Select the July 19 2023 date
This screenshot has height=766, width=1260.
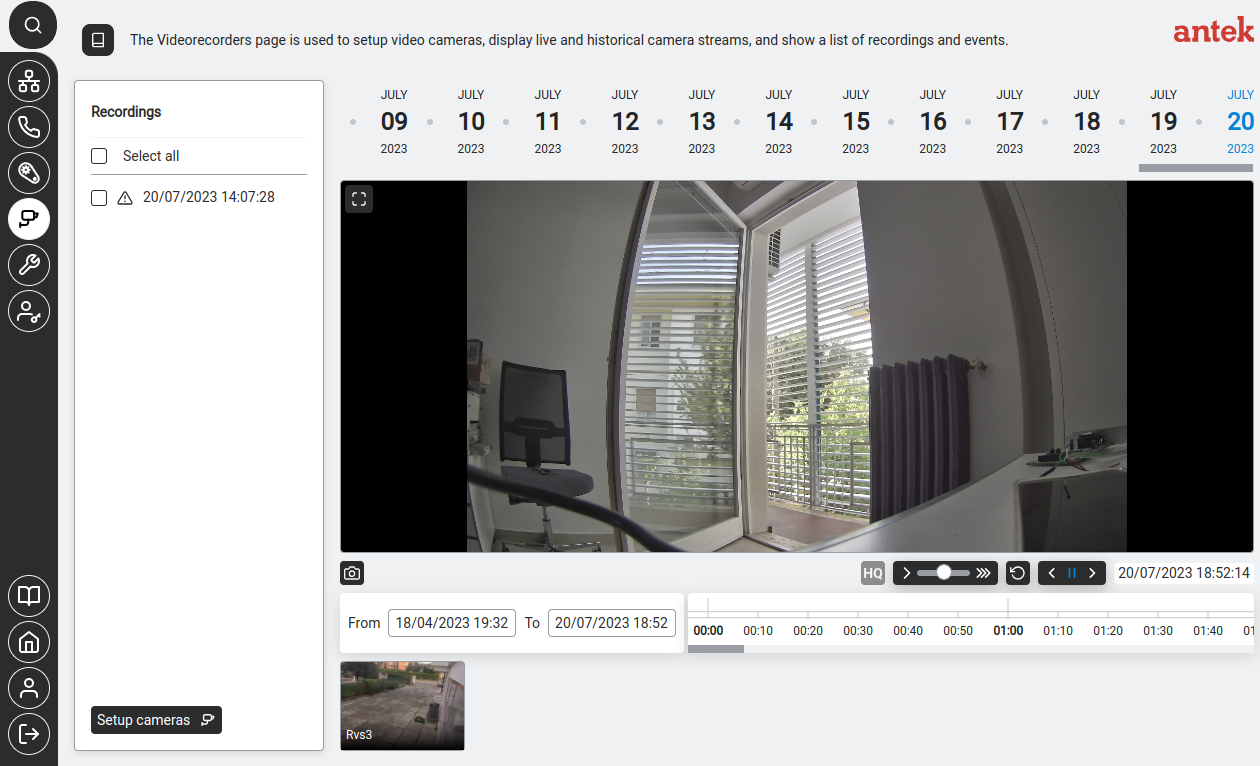point(1164,122)
